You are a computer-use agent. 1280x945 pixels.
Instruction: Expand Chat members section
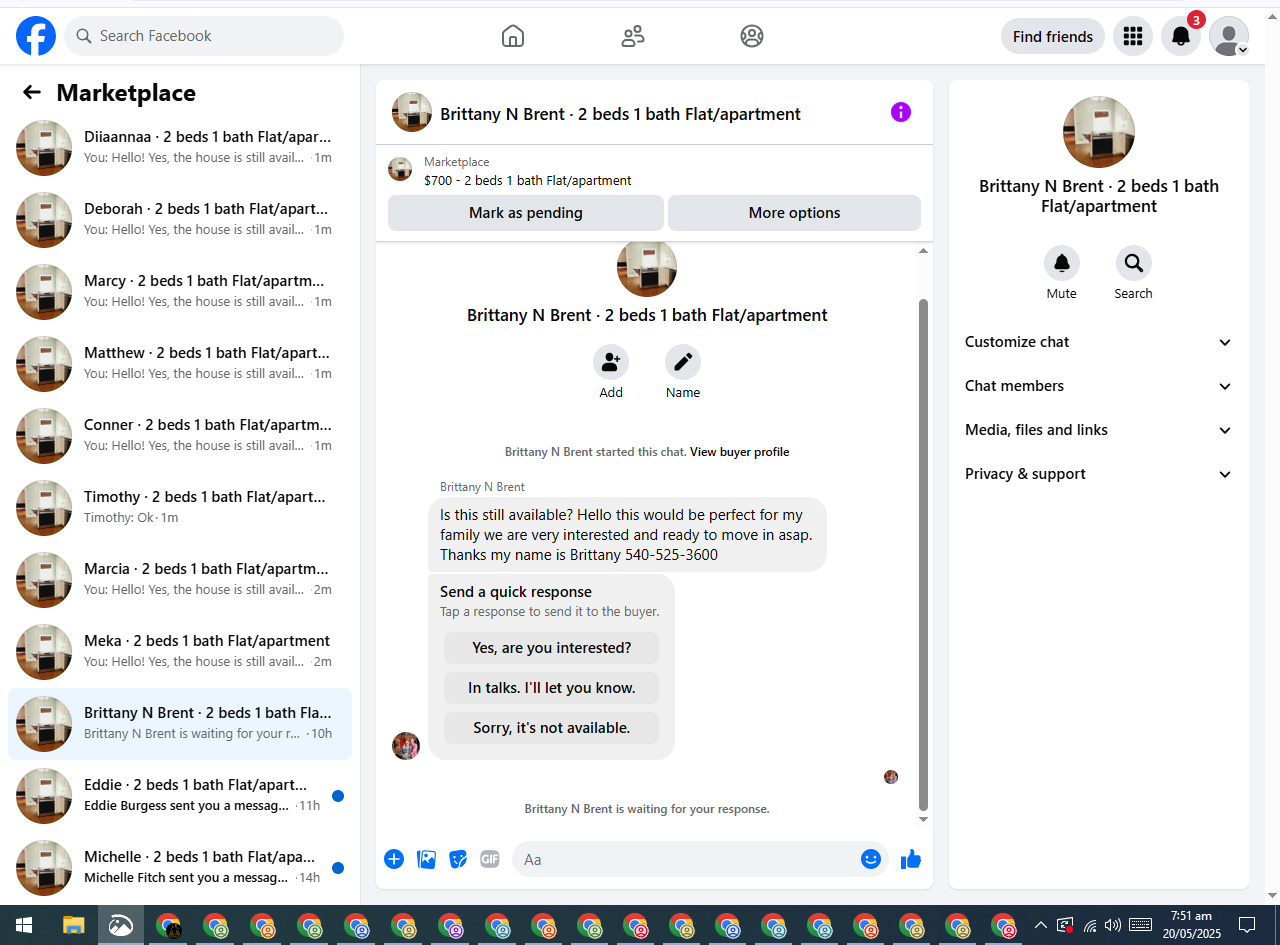1099,386
